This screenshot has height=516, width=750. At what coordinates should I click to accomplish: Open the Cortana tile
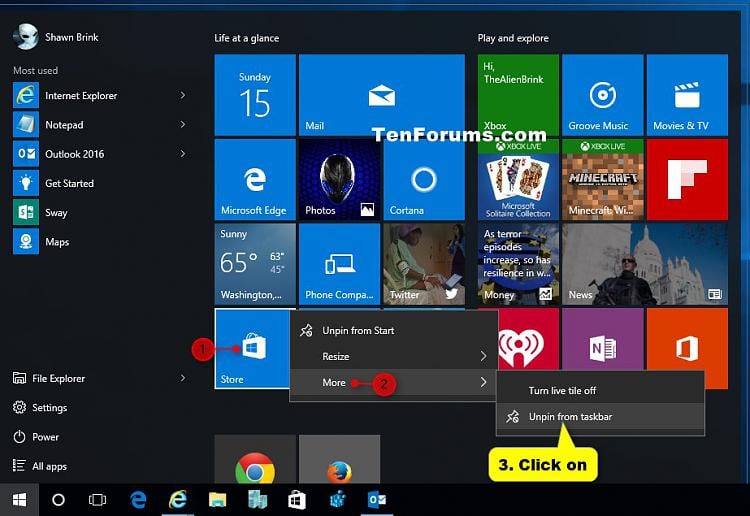coord(424,179)
